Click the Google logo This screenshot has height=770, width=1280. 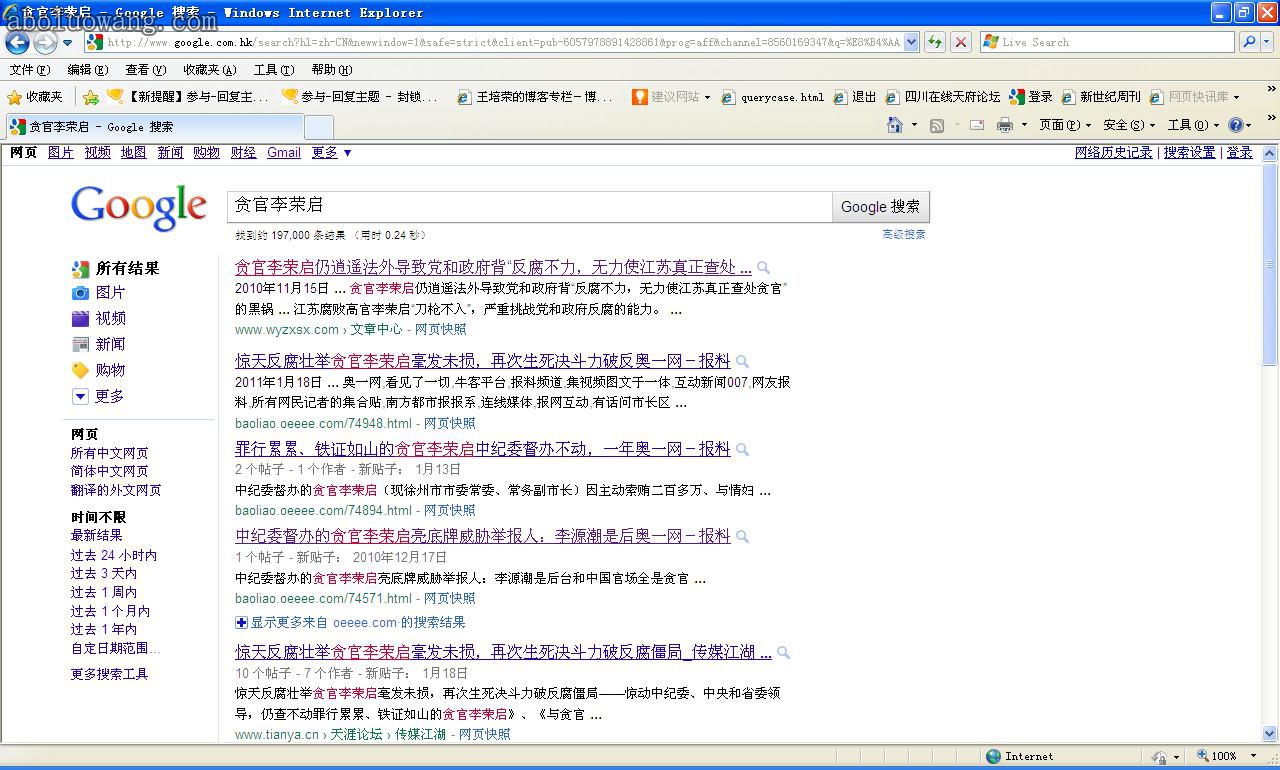coord(139,207)
